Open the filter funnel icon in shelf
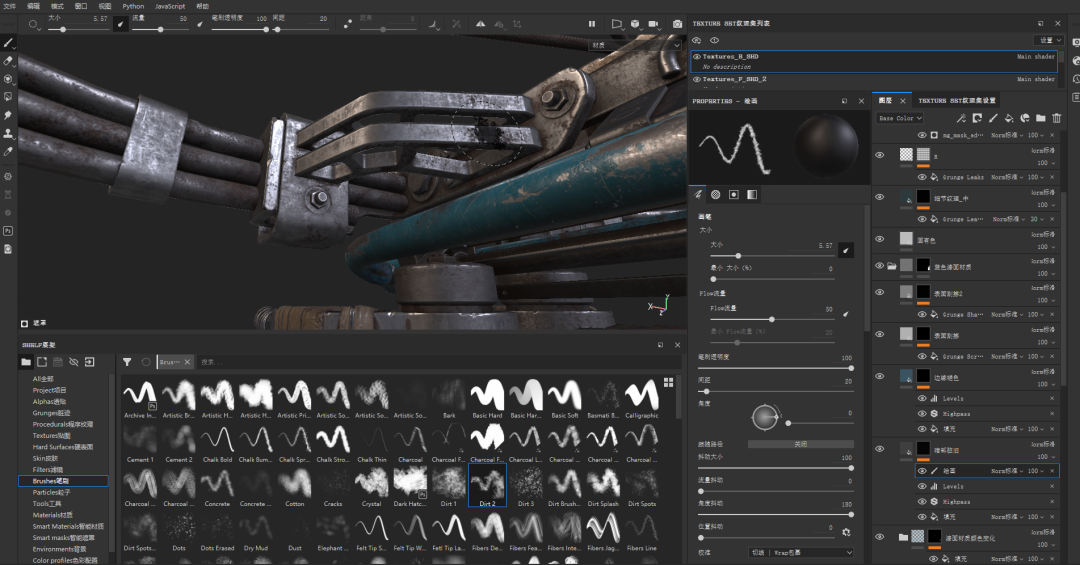This screenshot has height=565, width=1080. 127,362
